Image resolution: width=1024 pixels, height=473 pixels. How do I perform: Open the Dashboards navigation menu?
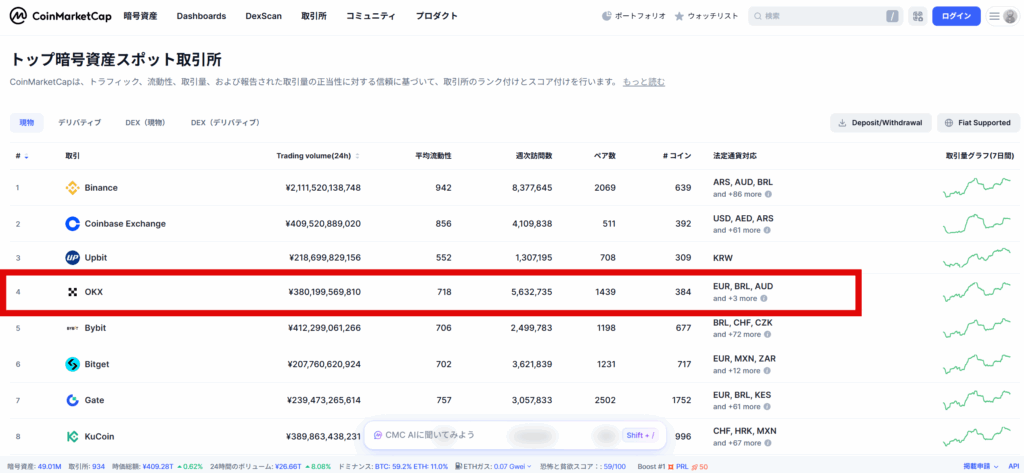[x=201, y=16]
